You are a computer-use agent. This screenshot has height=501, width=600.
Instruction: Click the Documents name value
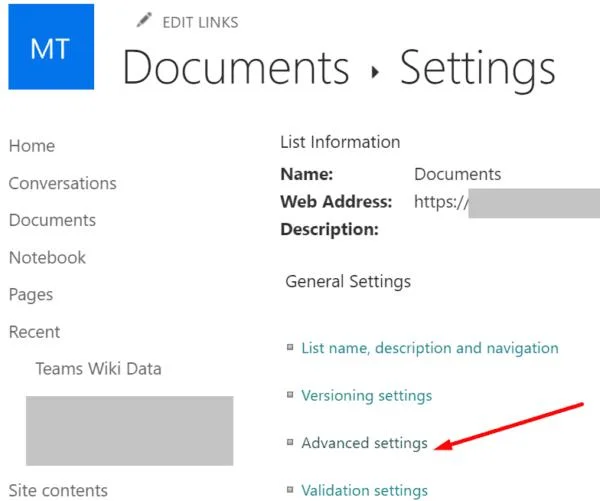(x=458, y=174)
